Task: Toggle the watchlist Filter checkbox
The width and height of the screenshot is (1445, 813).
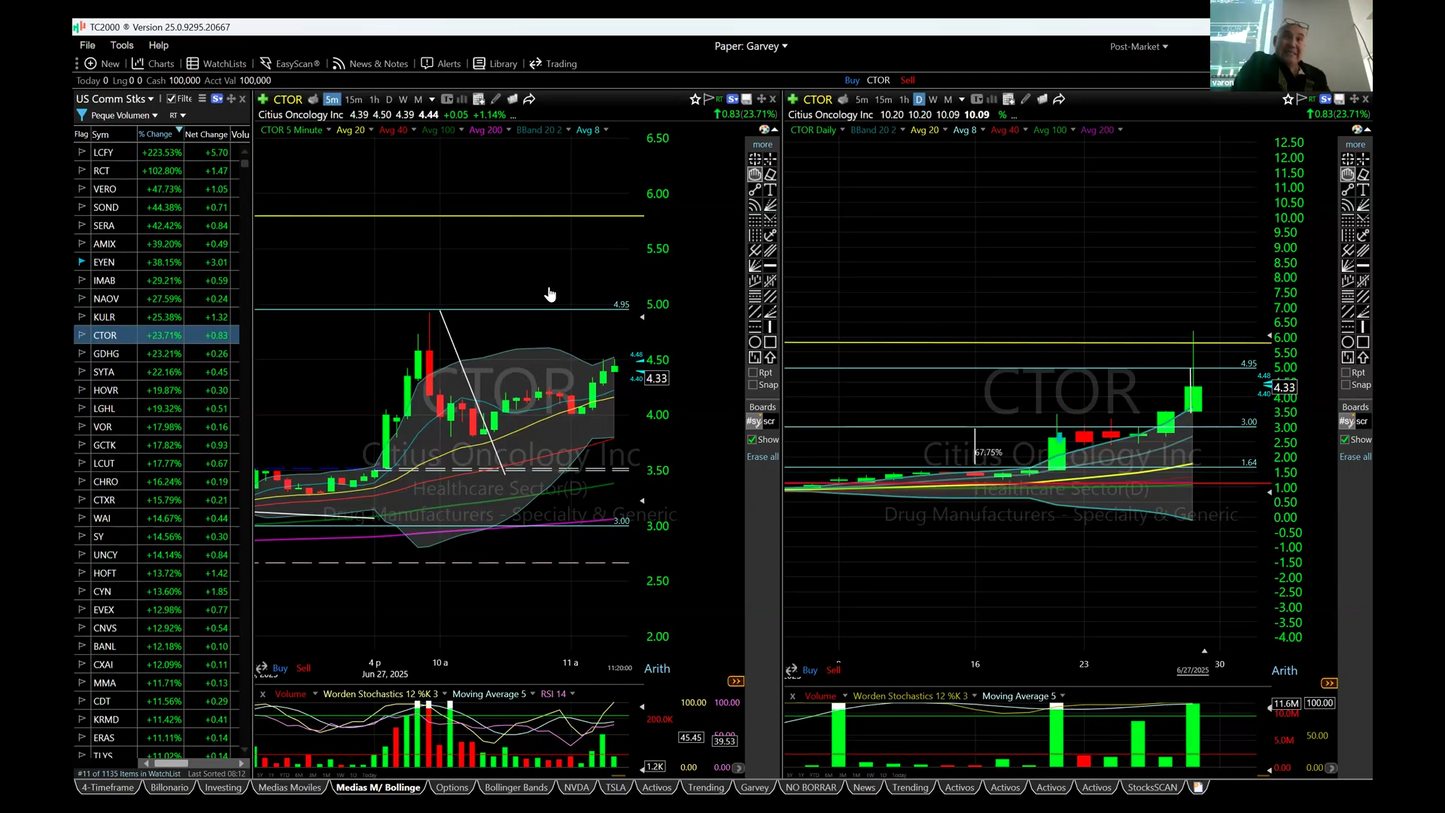Action: pyautogui.click(x=172, y=99)
